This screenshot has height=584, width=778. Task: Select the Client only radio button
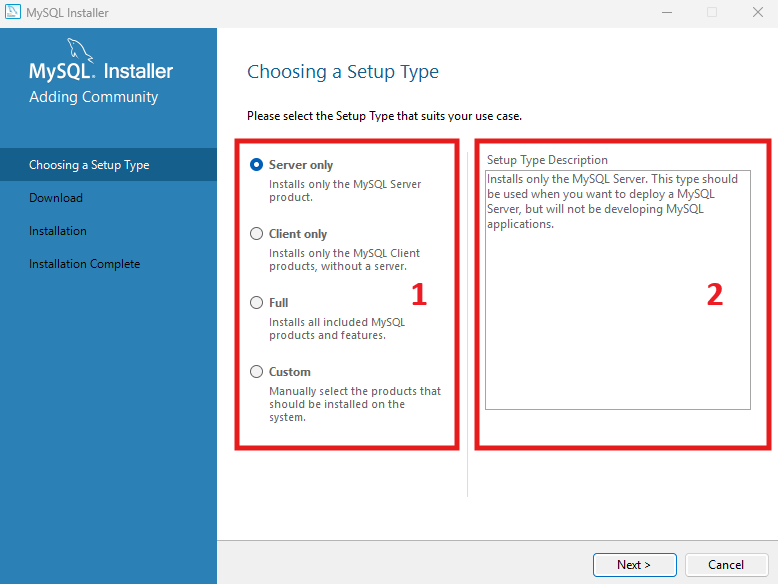256,234
